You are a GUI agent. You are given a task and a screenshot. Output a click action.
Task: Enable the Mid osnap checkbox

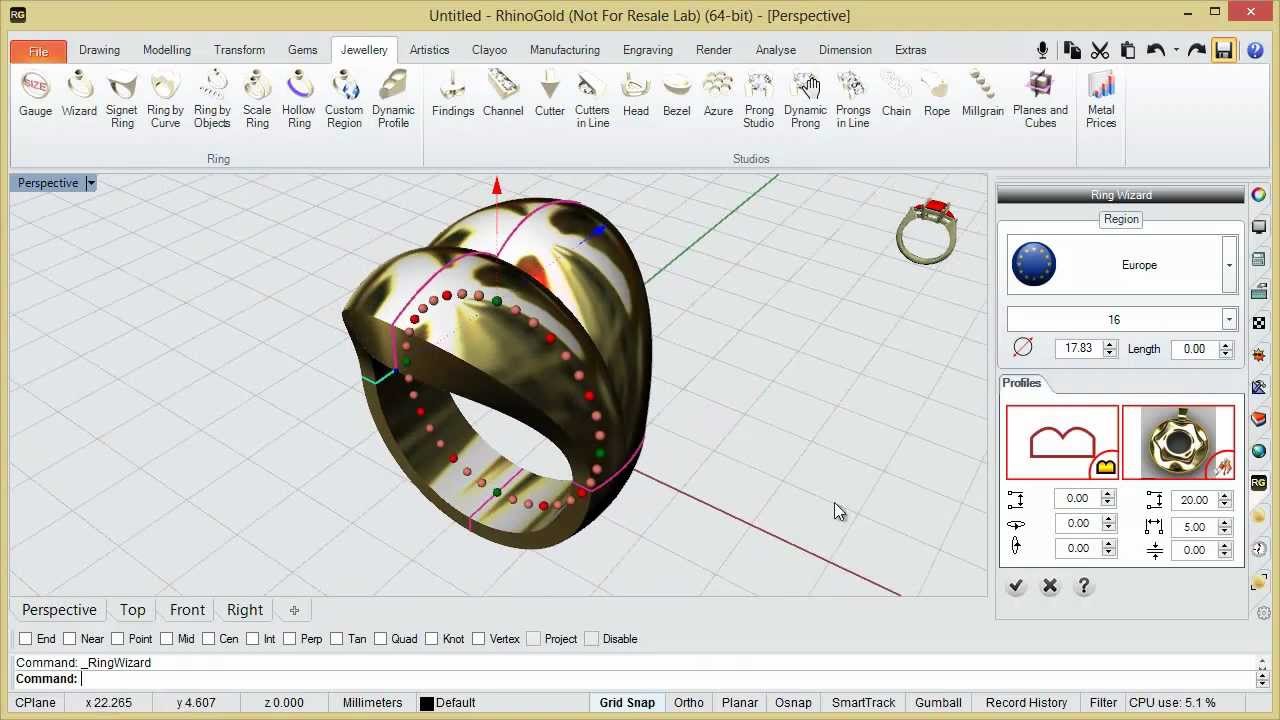pos(167,639)
